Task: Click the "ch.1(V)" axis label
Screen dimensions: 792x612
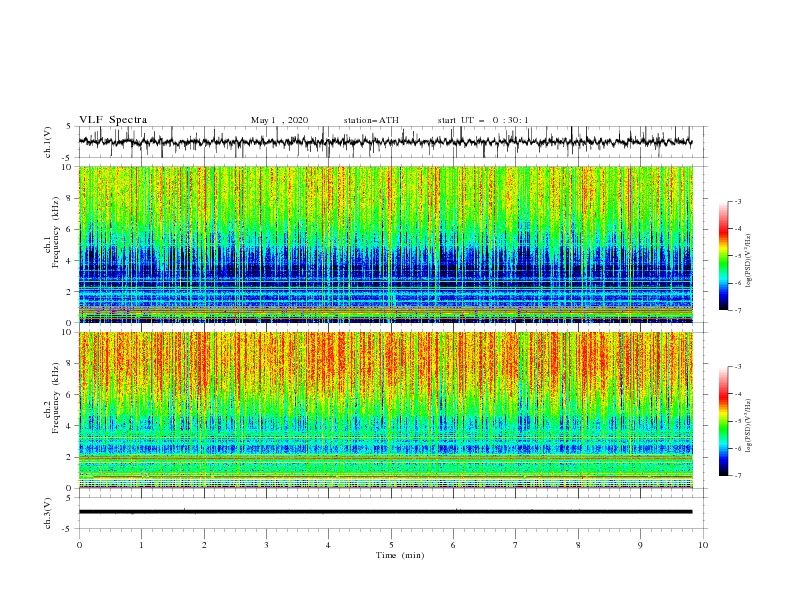Action: pyautogui.click(x=48, y=142)
